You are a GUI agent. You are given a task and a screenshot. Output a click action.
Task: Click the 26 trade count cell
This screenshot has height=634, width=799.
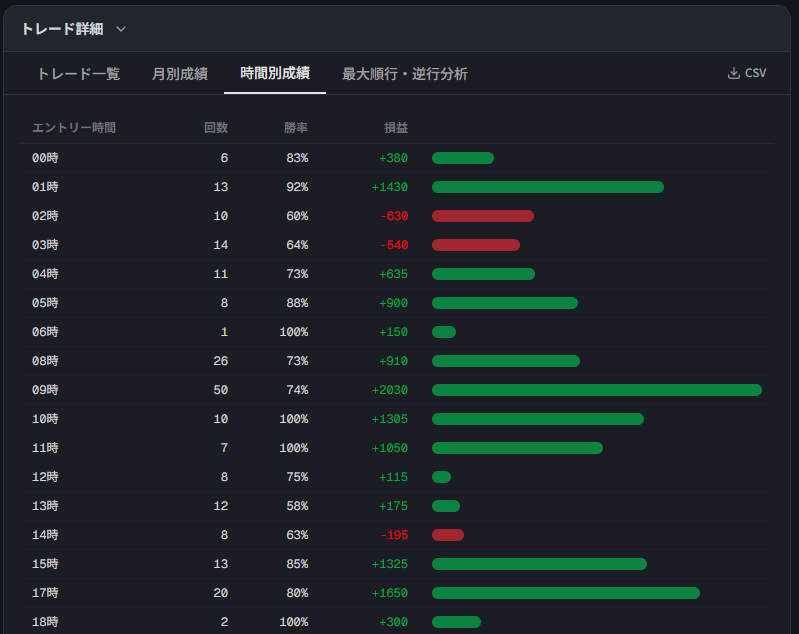point(221,361)
